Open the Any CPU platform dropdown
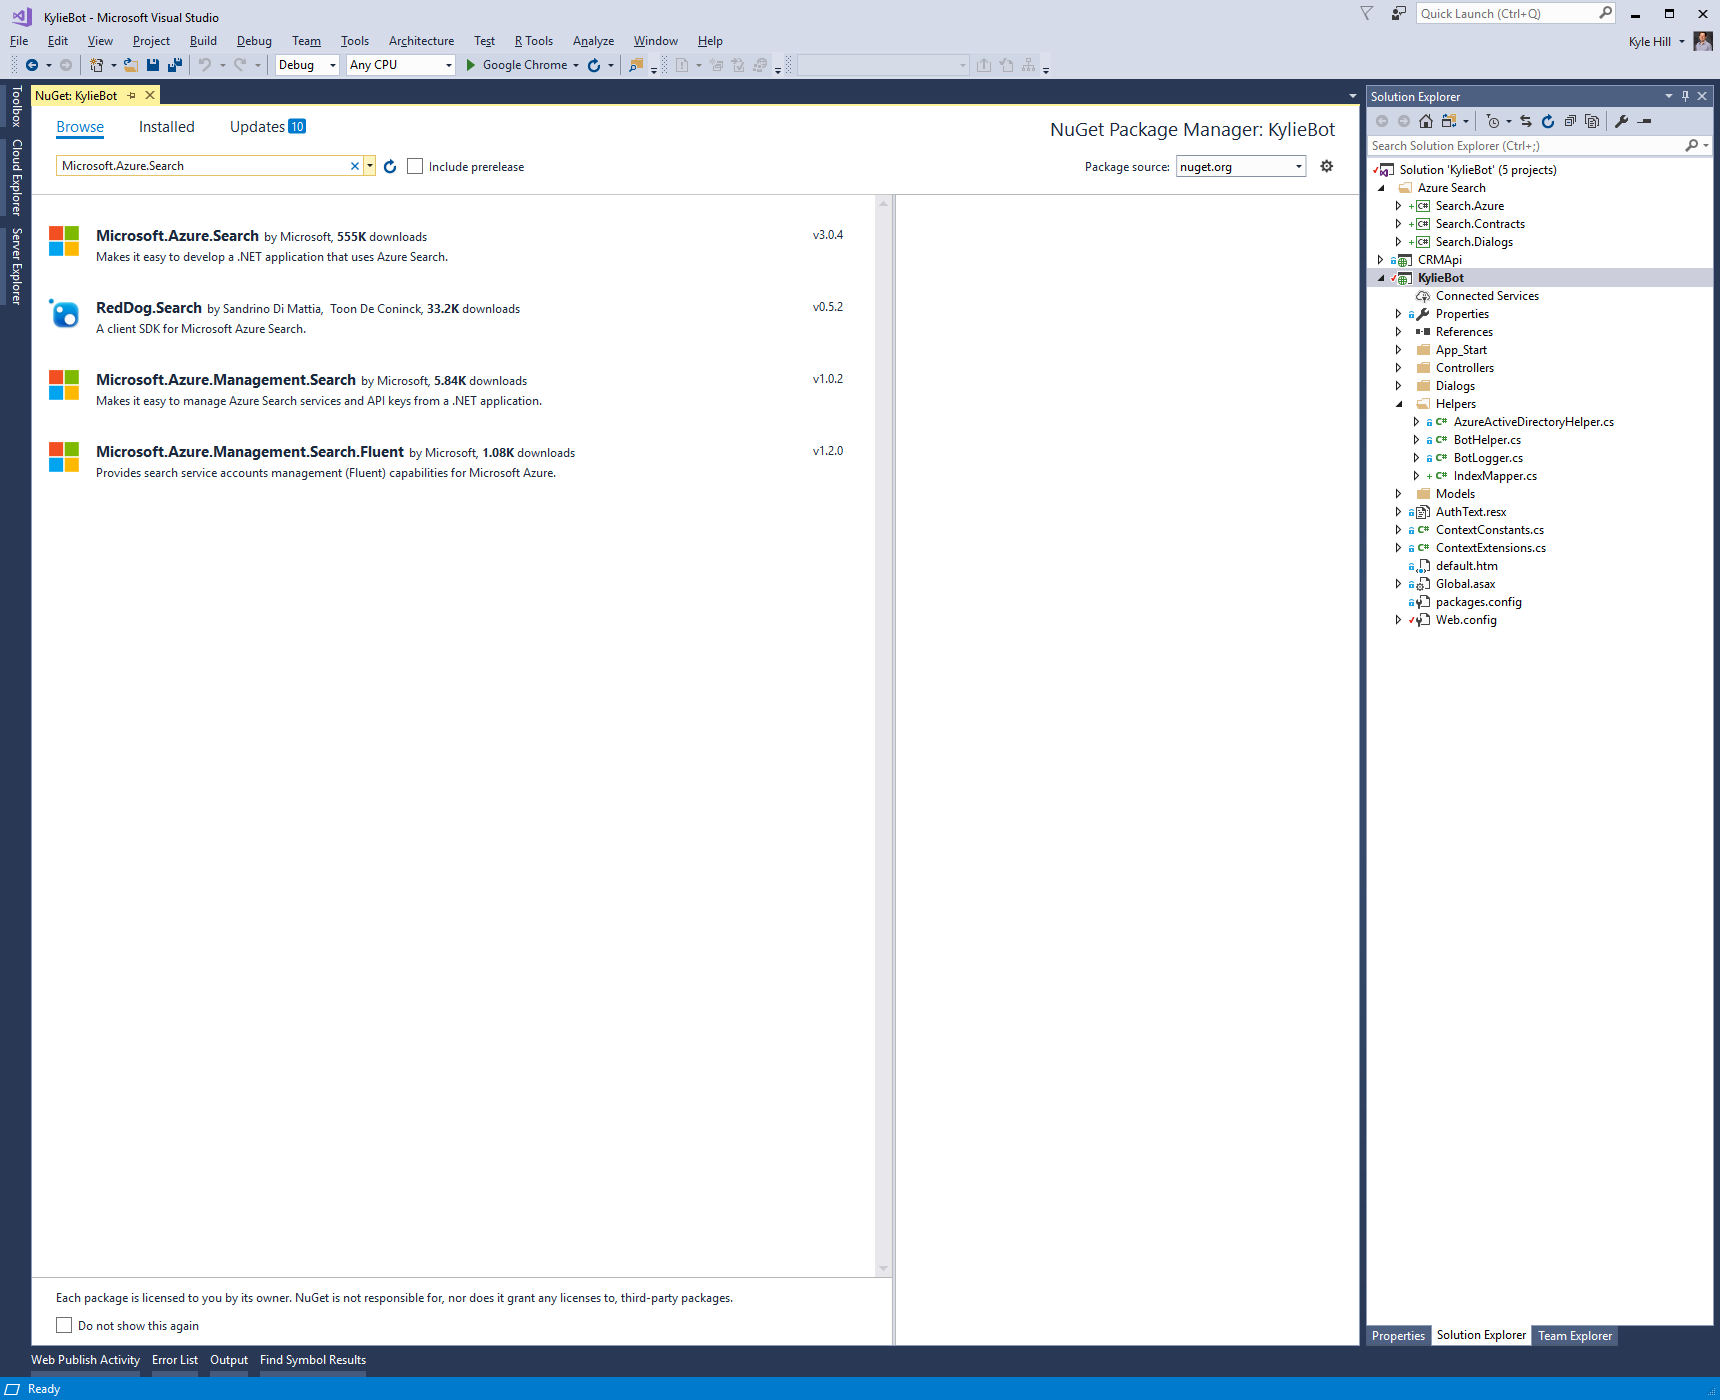Screen dimensions: 1720x1400 point(401,65)
